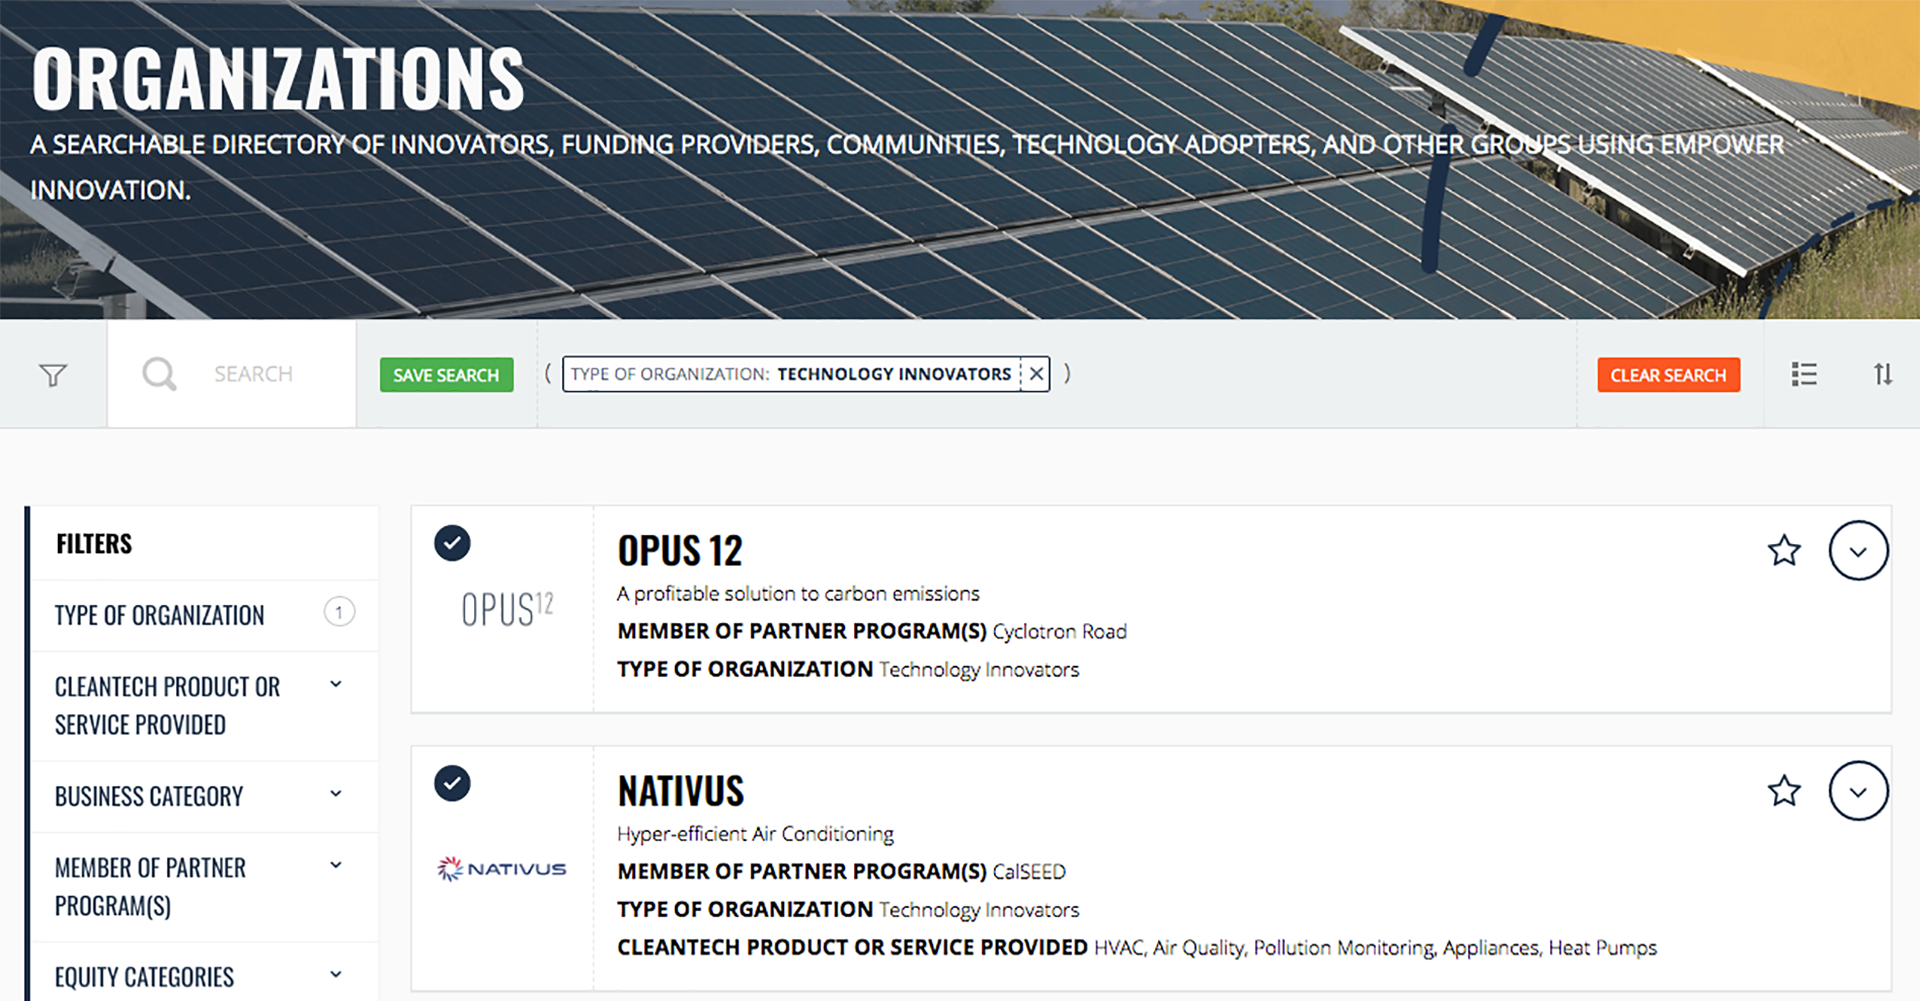Open the sort order arrows icon
This screenshot has height=1001, width=1920.
1883,374
